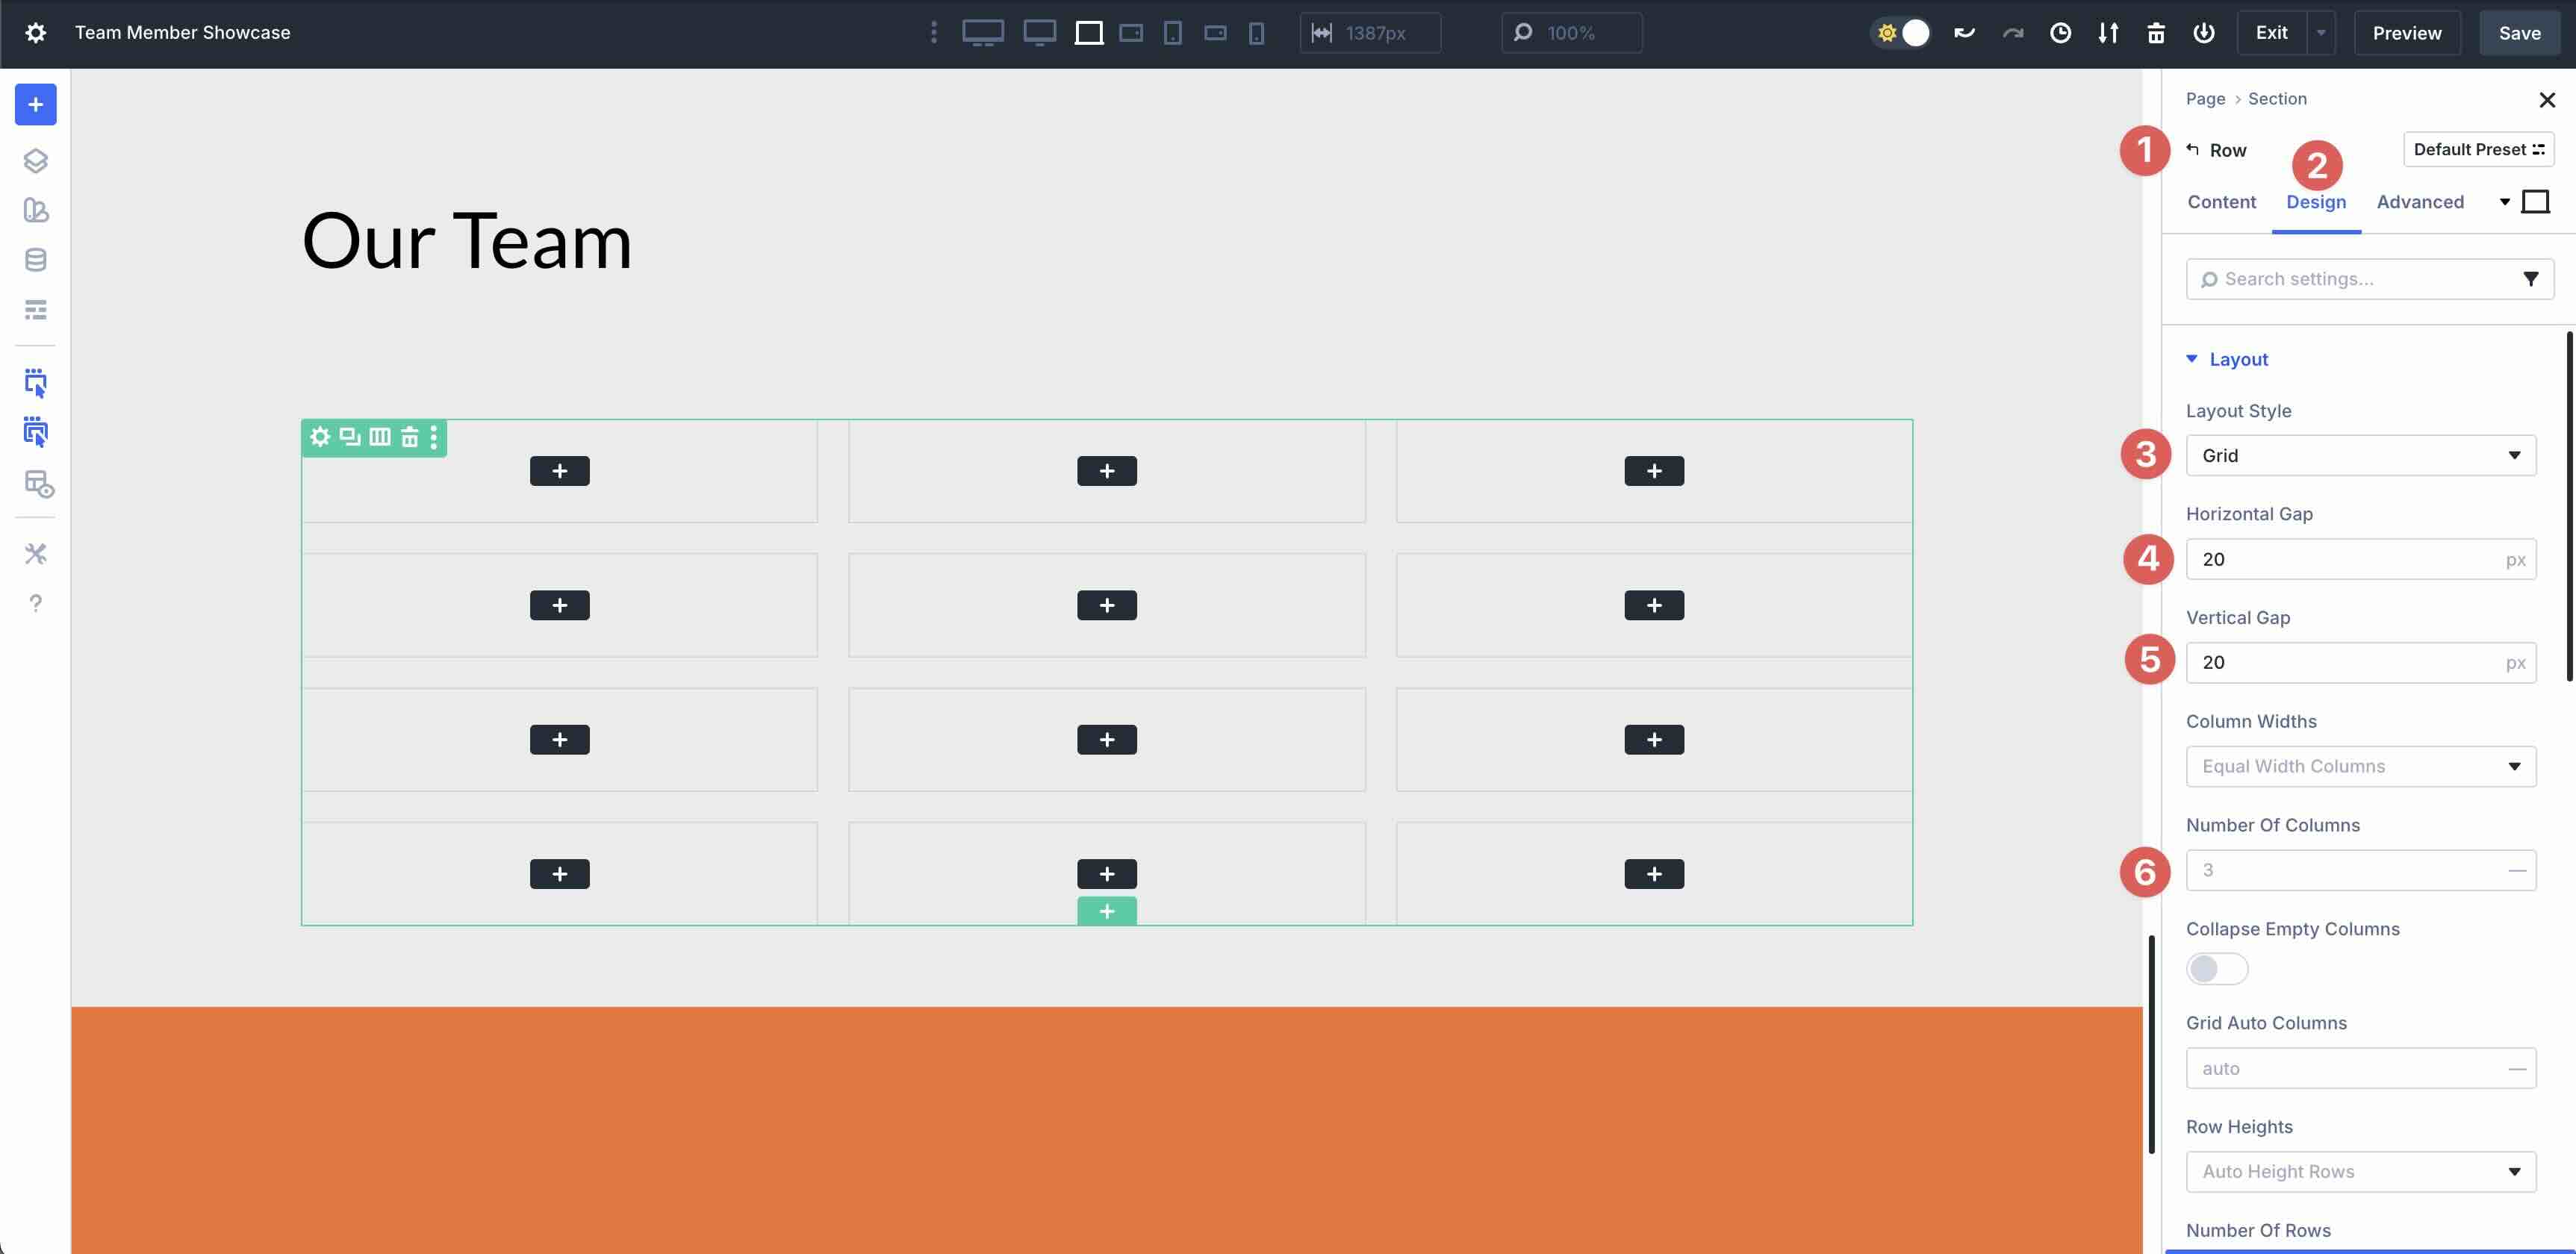2576x1254 pixels.
Task: Open the Structure layers panel in sidebar
Action: tap(35, 160)
